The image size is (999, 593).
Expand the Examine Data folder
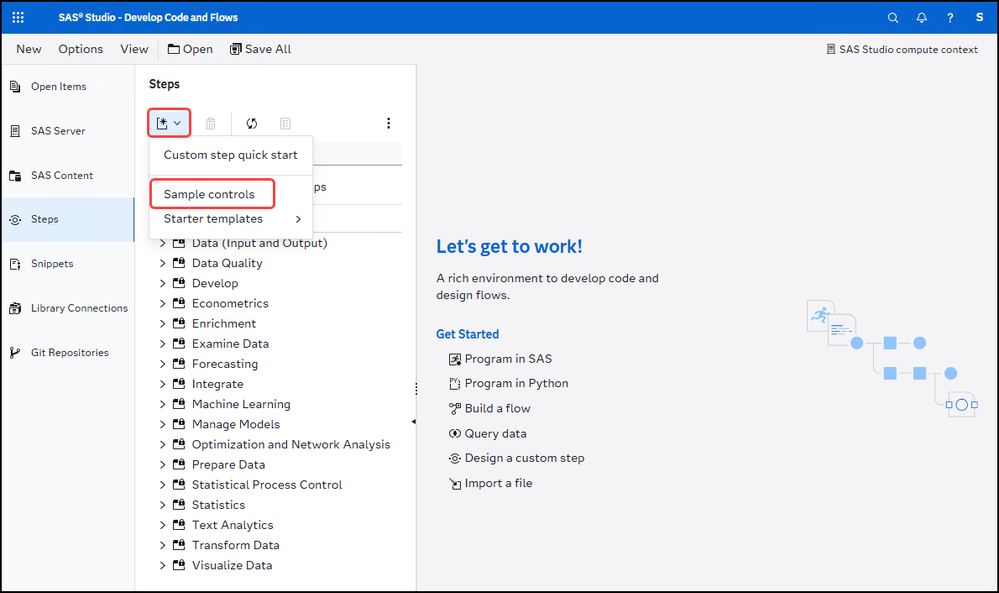pyautogui.click(x=162, y=344)
